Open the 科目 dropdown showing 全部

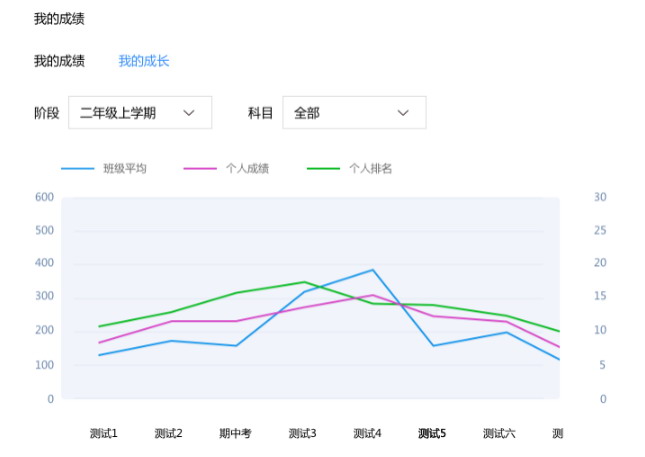353,113
